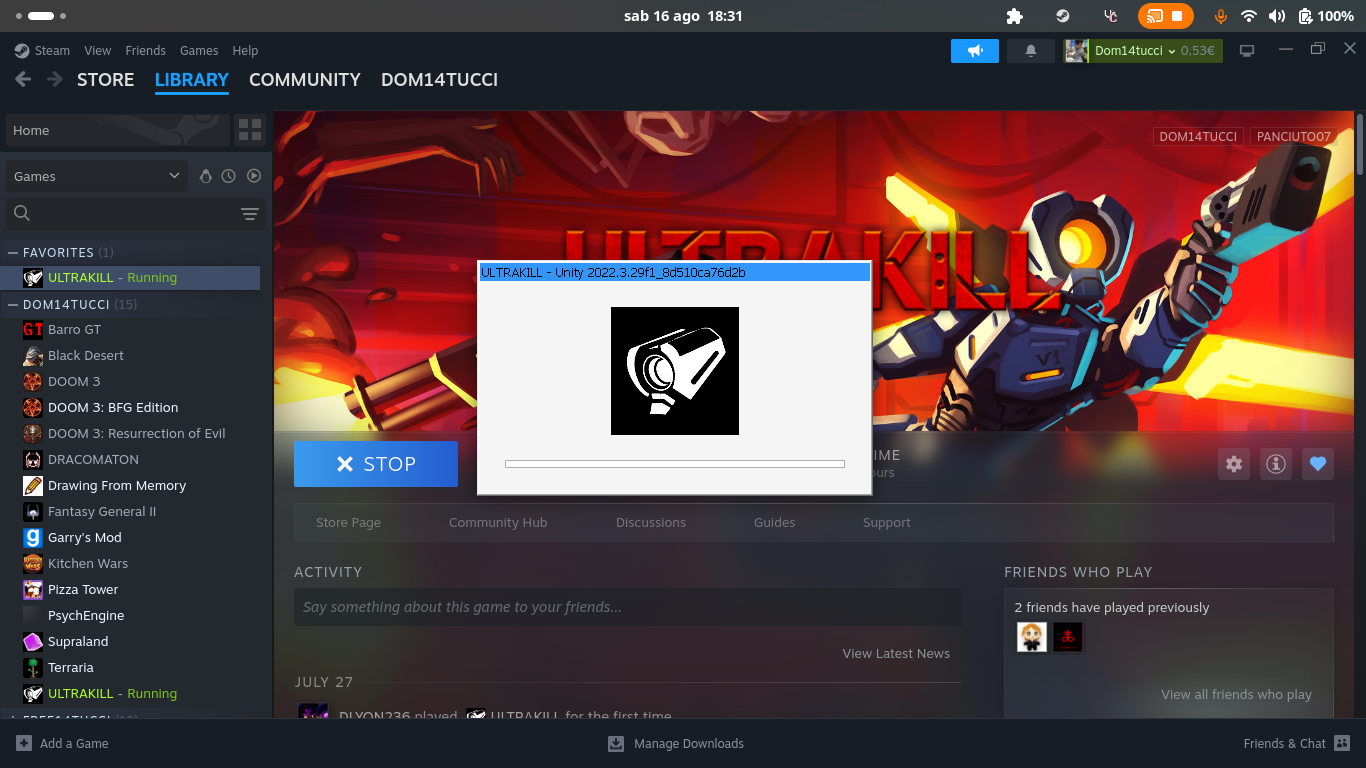The height and width of the screenshot is (768, 1366).
Task: Click the DOOM 3 game icon
Action: pyautogui.click(x=33, y=382)
